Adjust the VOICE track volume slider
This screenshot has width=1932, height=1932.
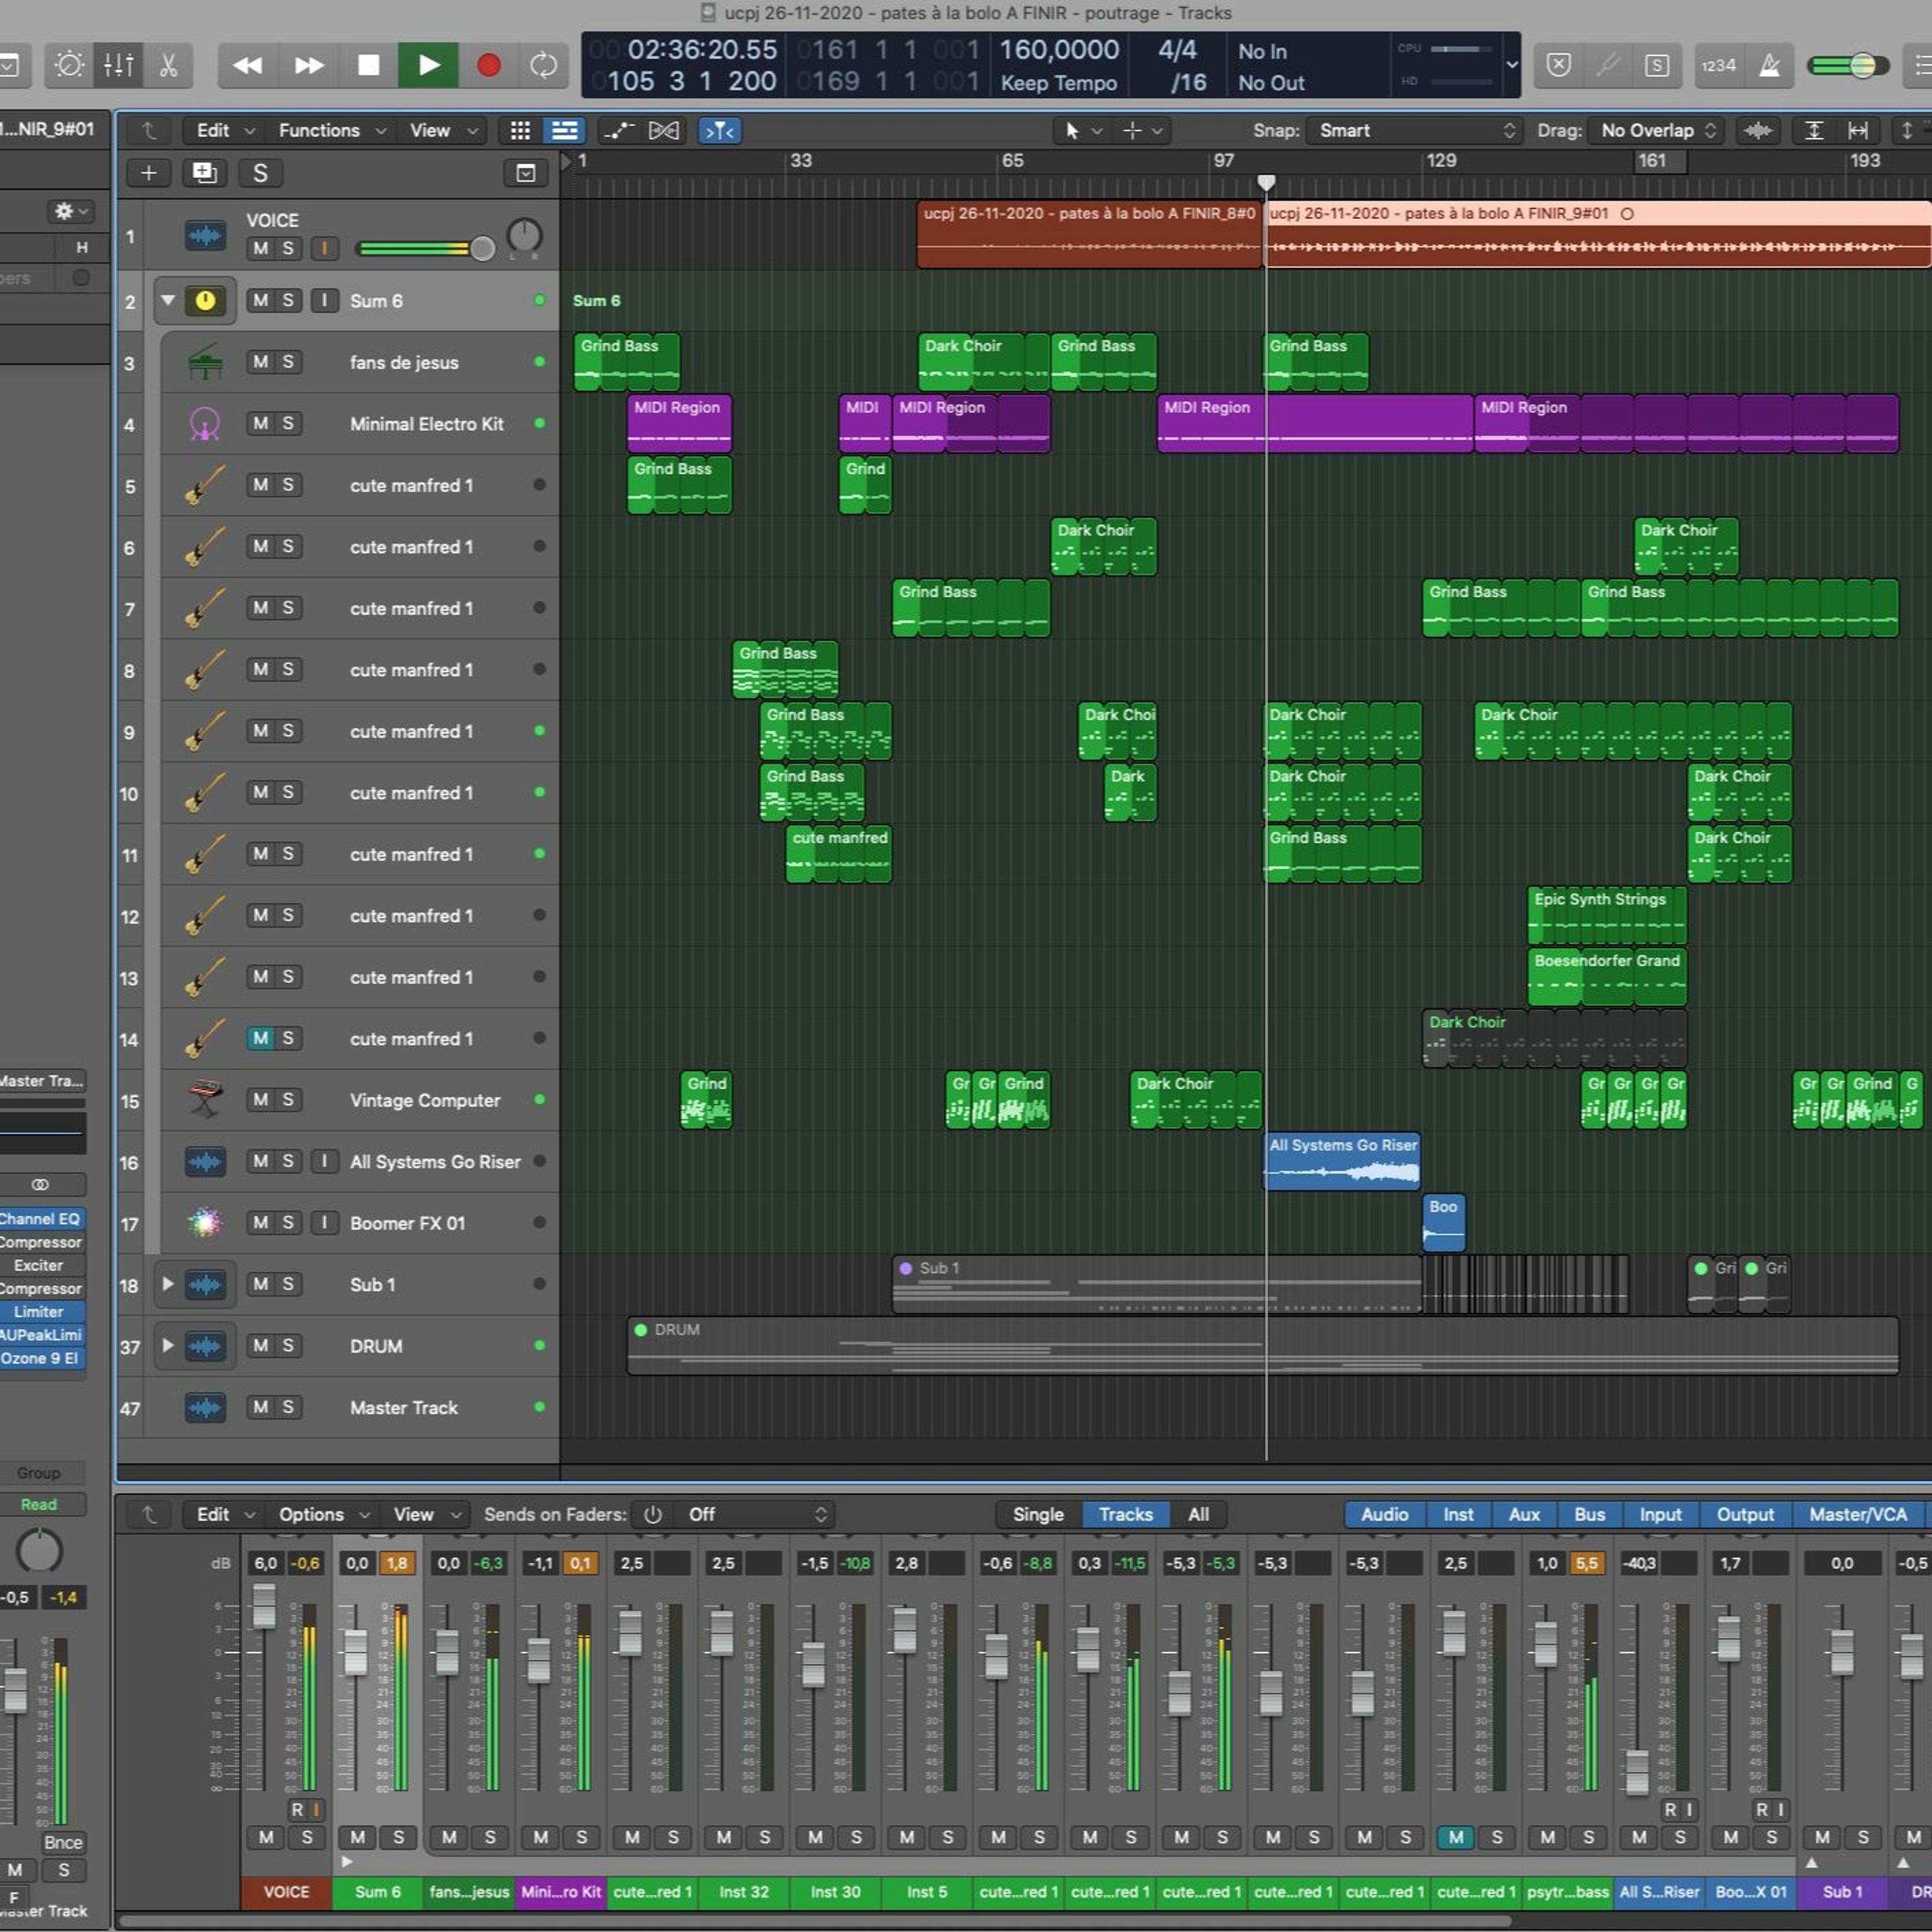coord(482,248)
